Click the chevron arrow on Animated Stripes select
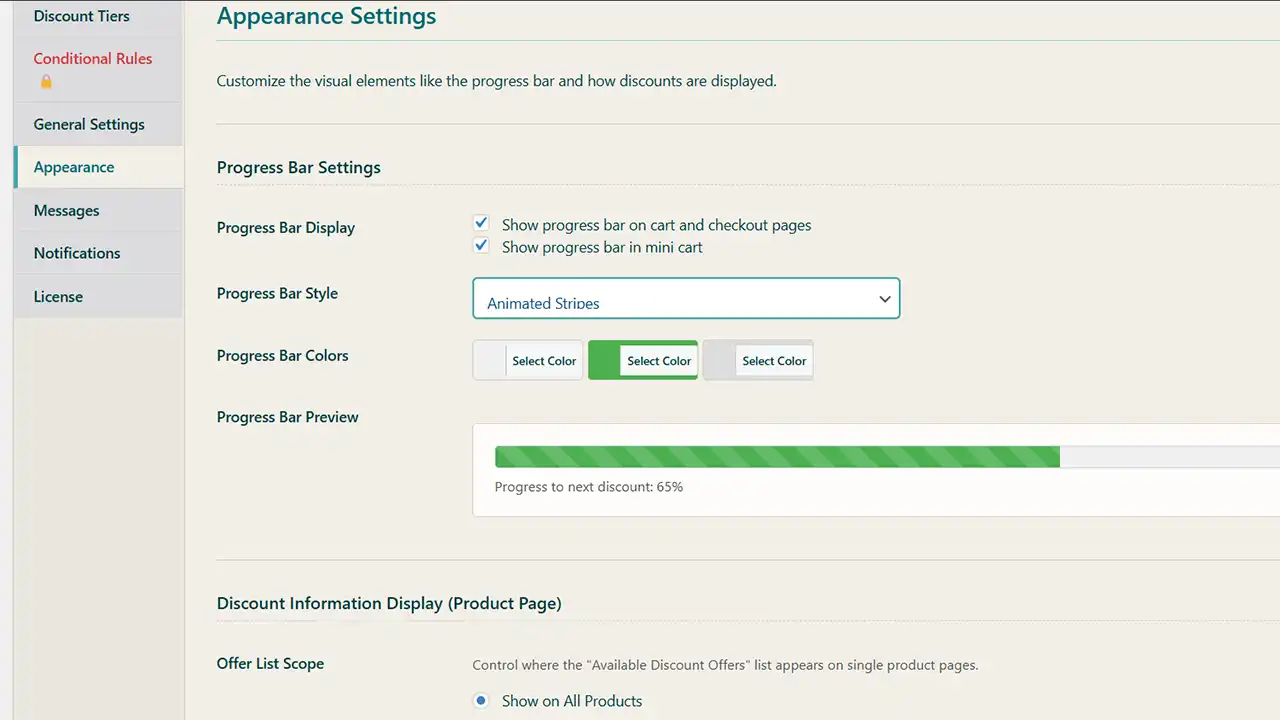Viewport: 1280px width, 720px height. [884, 299]
